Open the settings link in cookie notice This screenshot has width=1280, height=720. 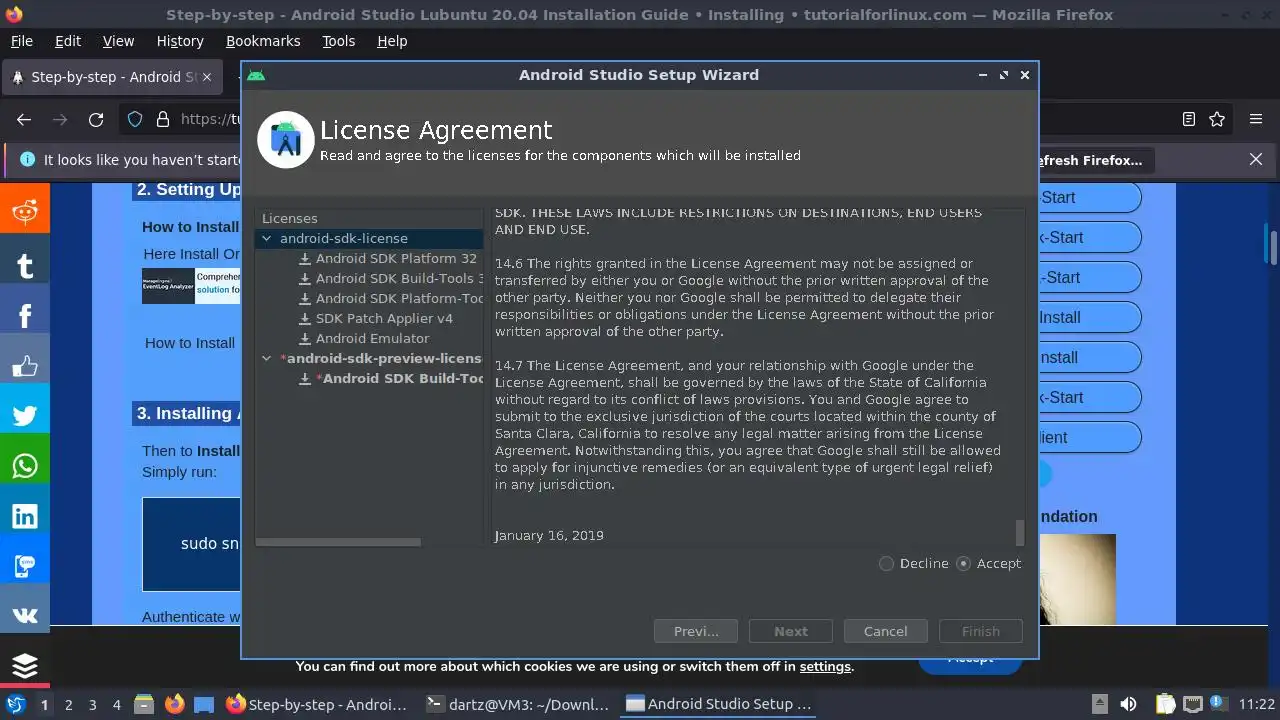825,667
